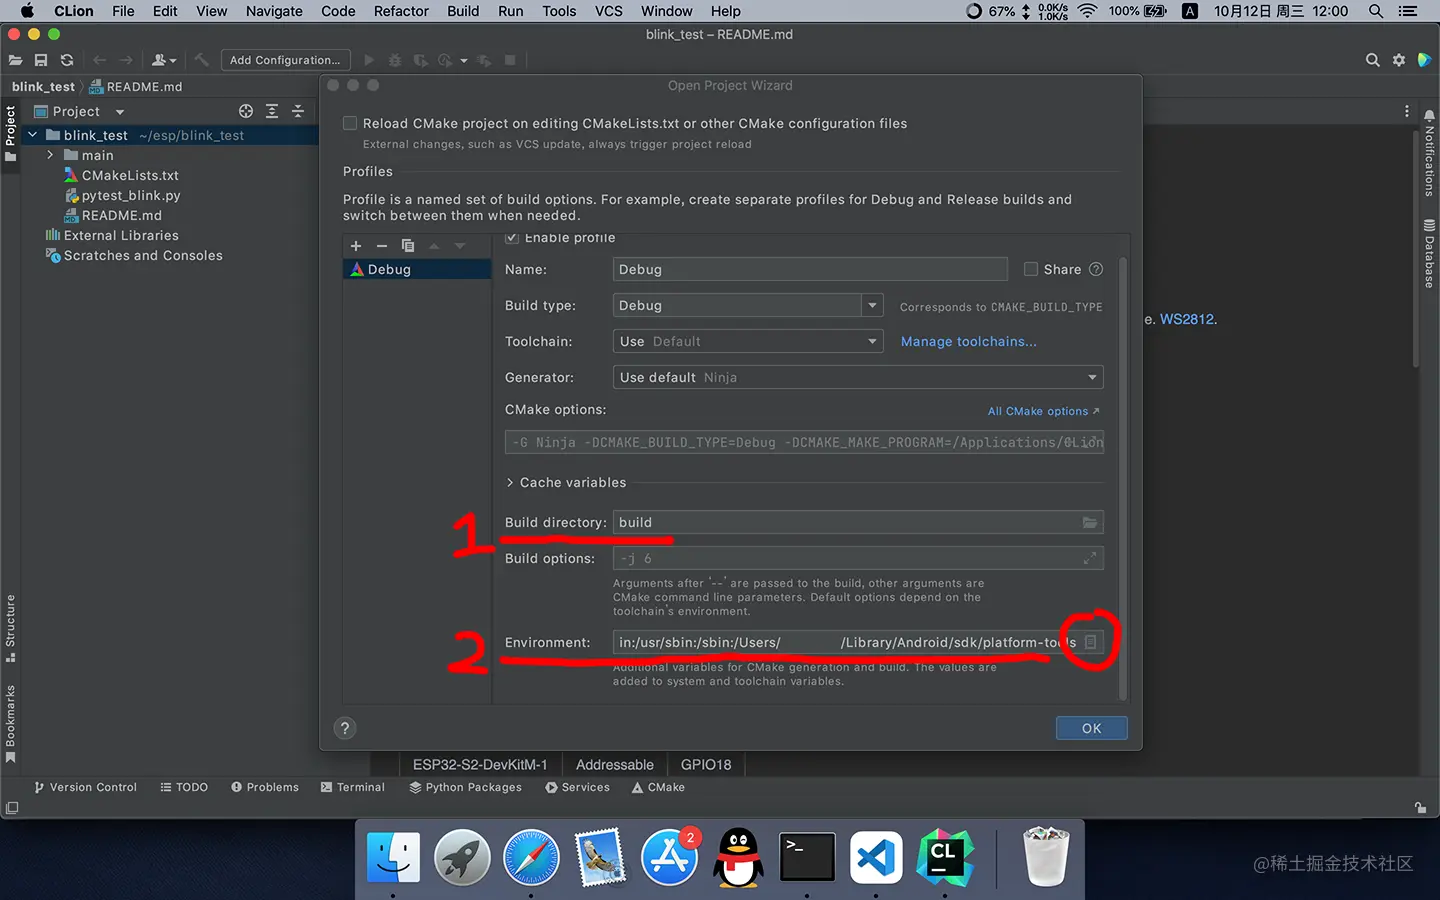1440x900 pixels.
Task: Expand the Cache variables section
Action: (510, 482)
